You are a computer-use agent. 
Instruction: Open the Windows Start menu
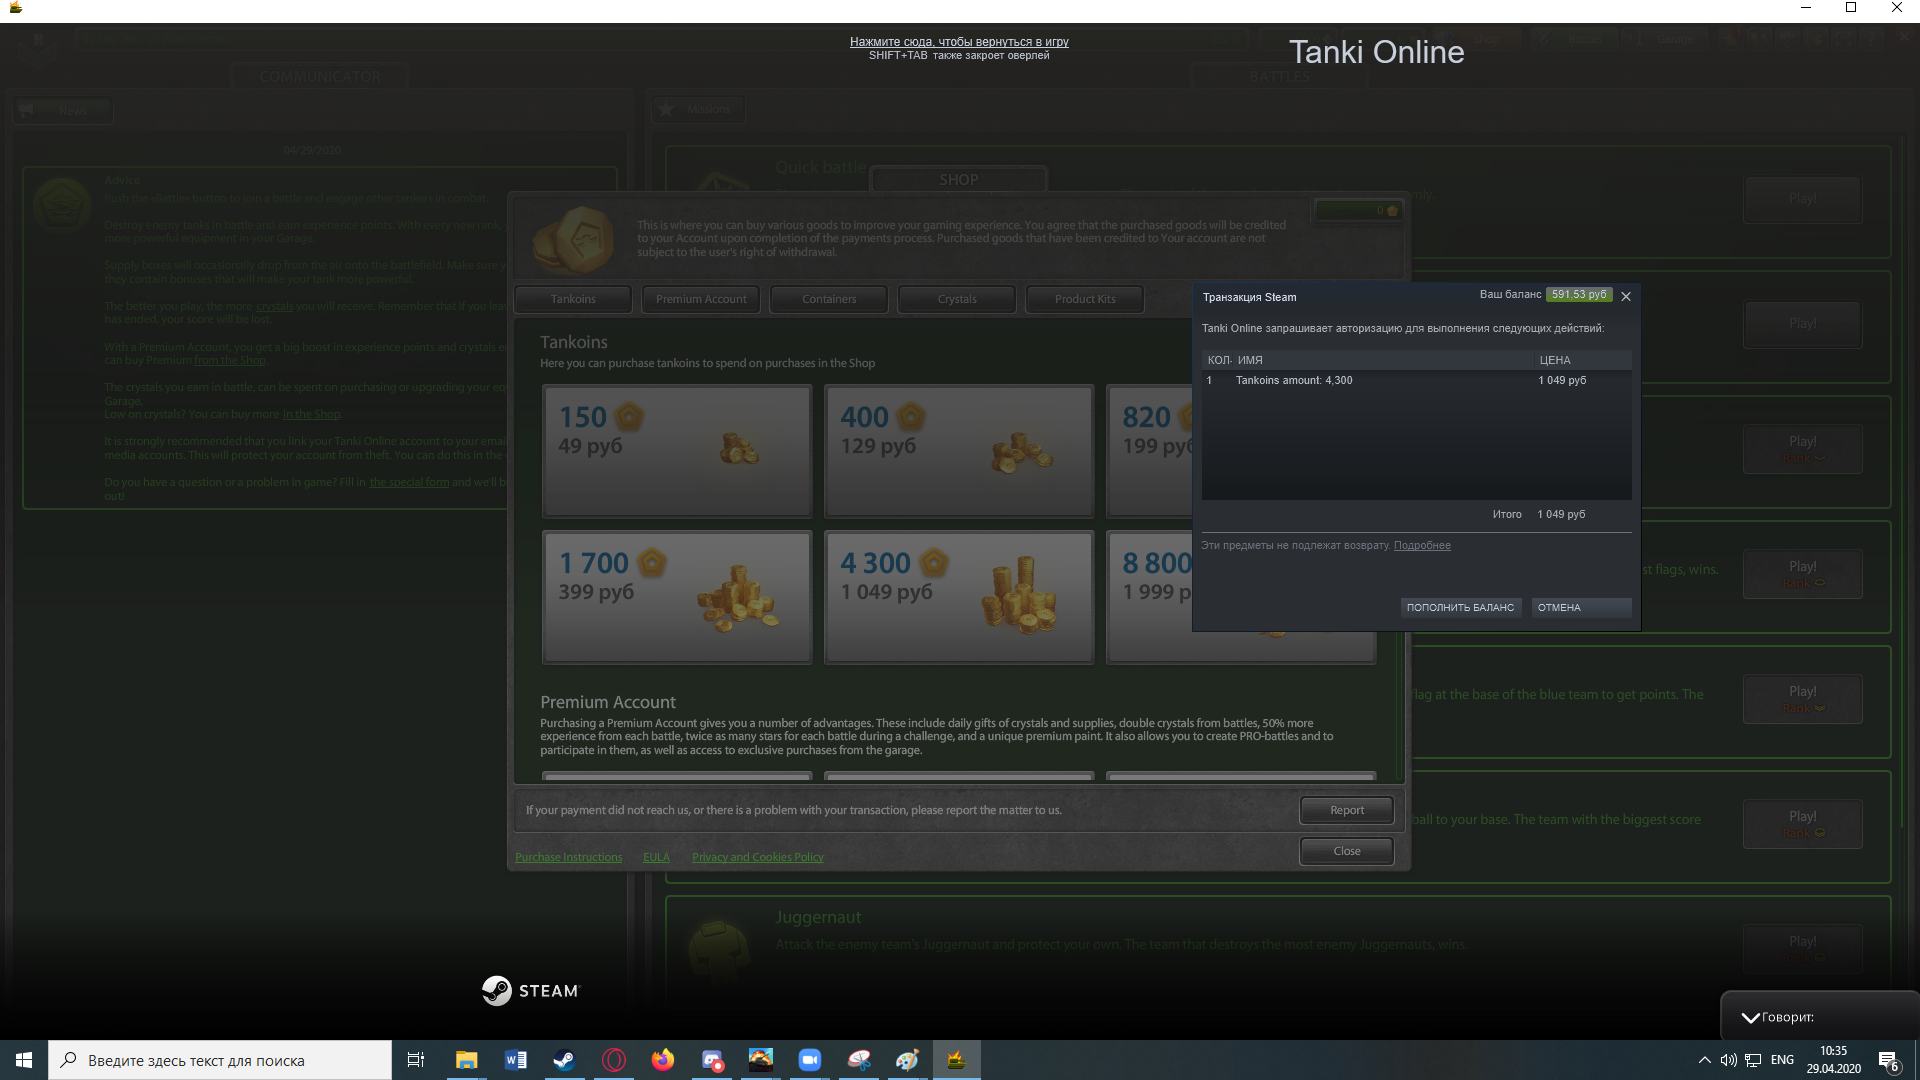point(24,1060)
